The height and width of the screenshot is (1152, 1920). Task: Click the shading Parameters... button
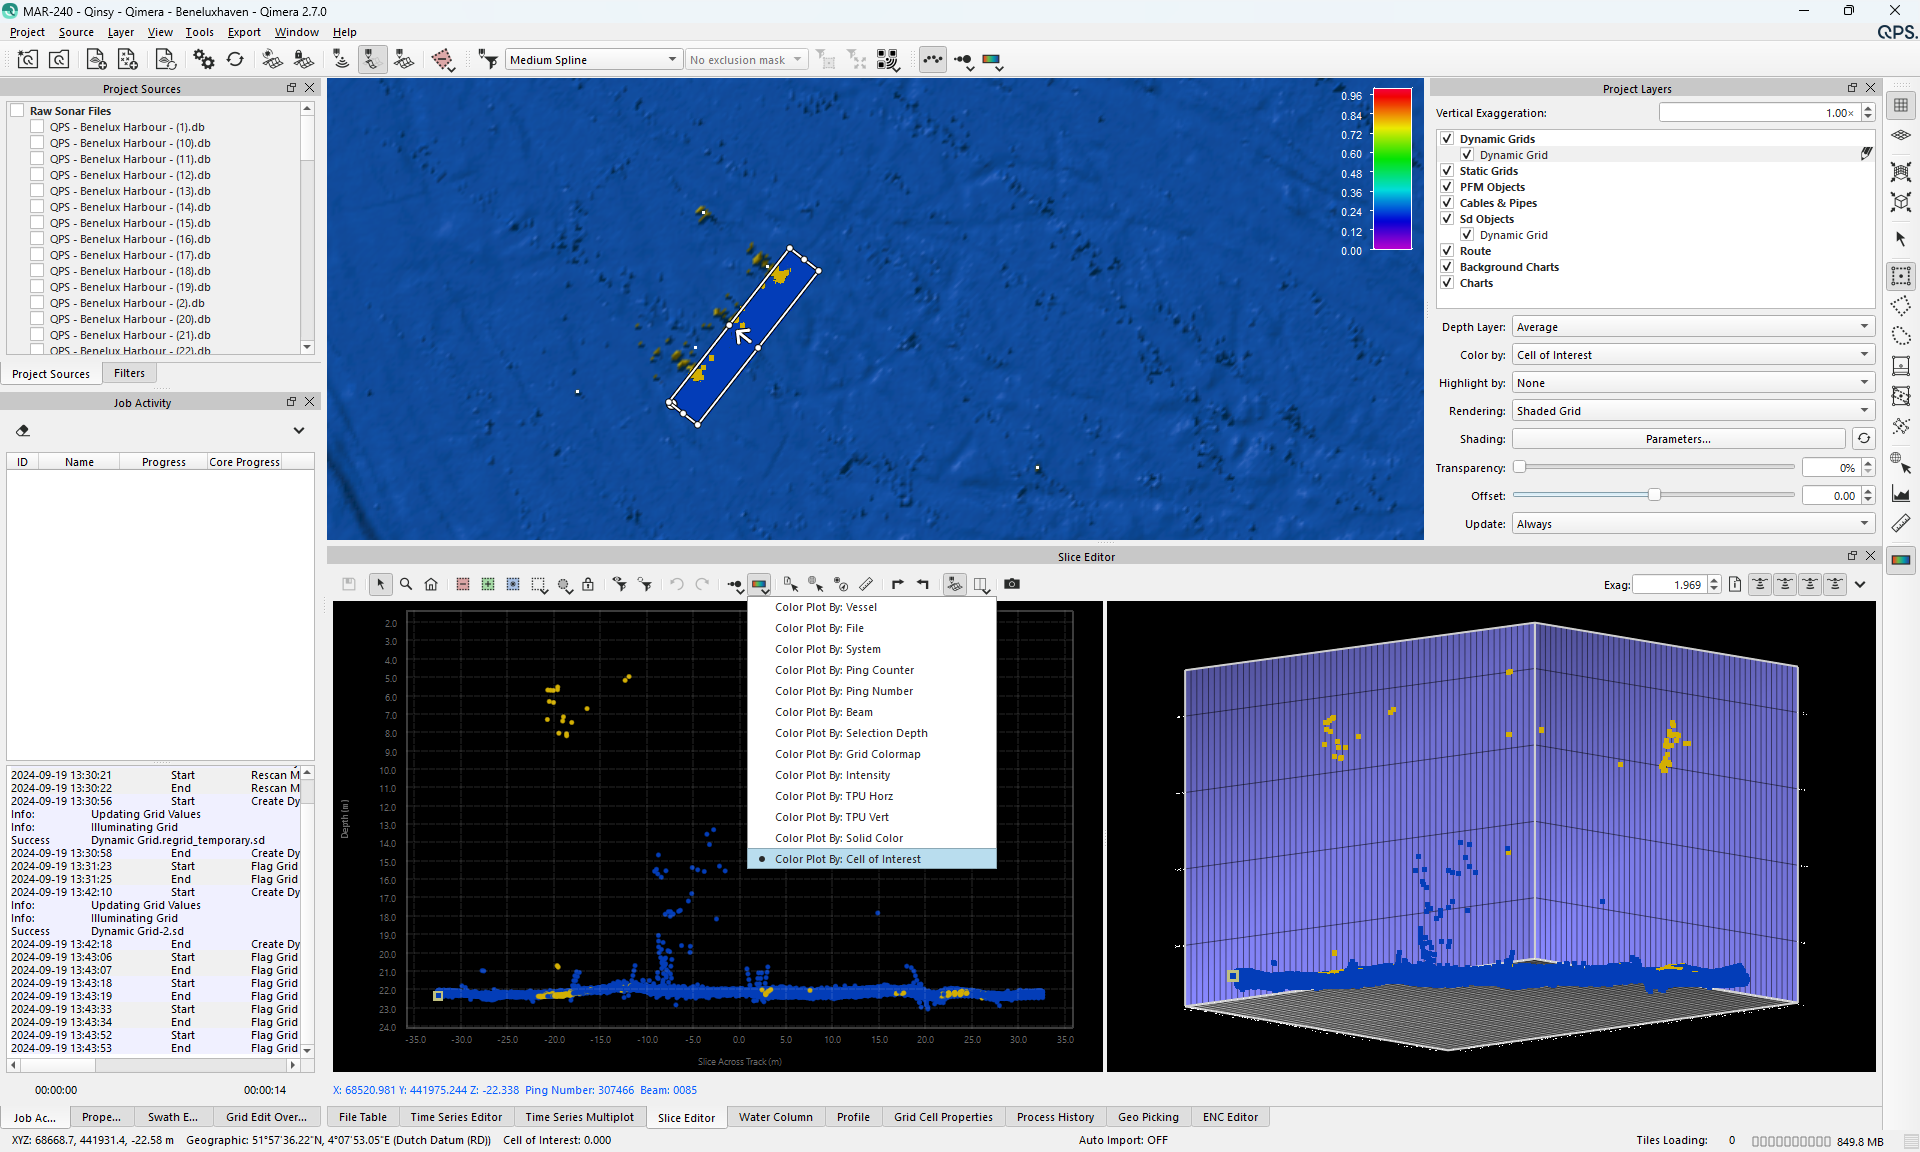(1677, 439)
